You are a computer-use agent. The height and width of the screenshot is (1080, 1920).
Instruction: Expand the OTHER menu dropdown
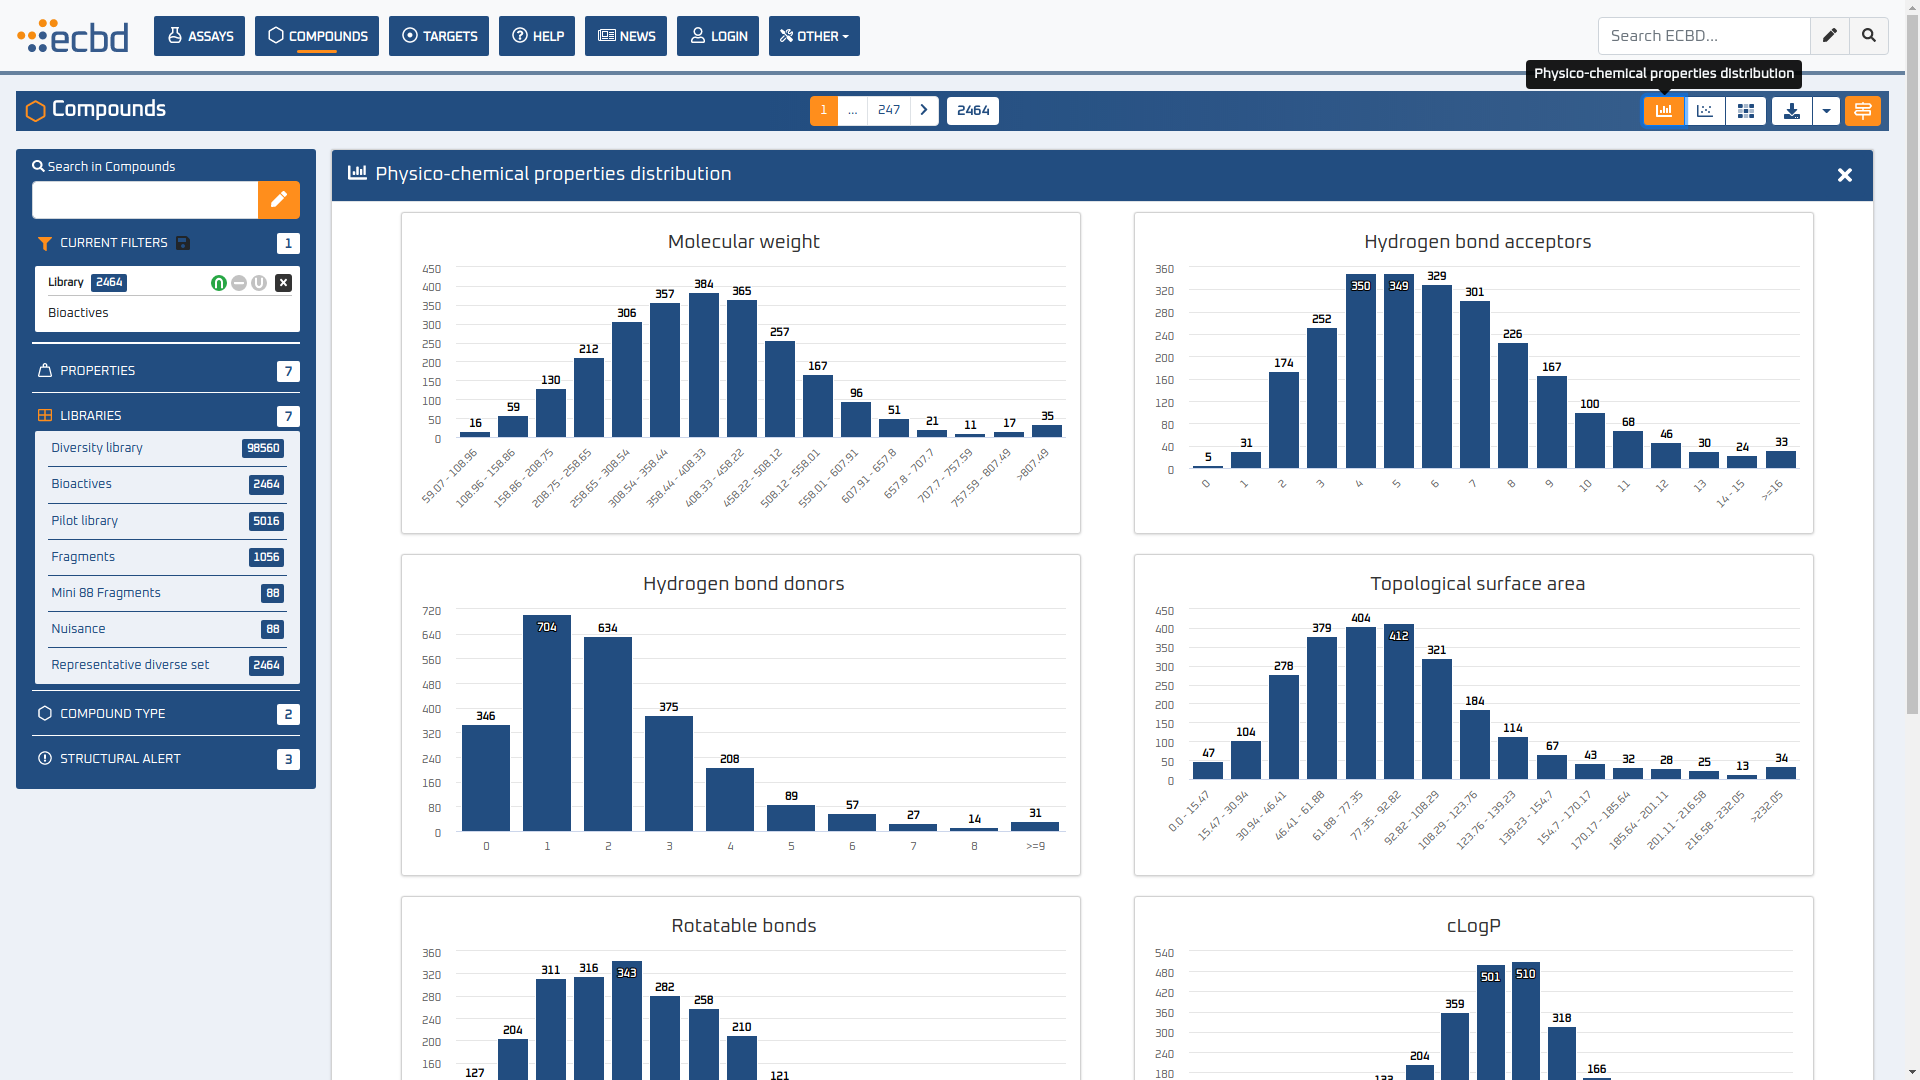point(814,36)
